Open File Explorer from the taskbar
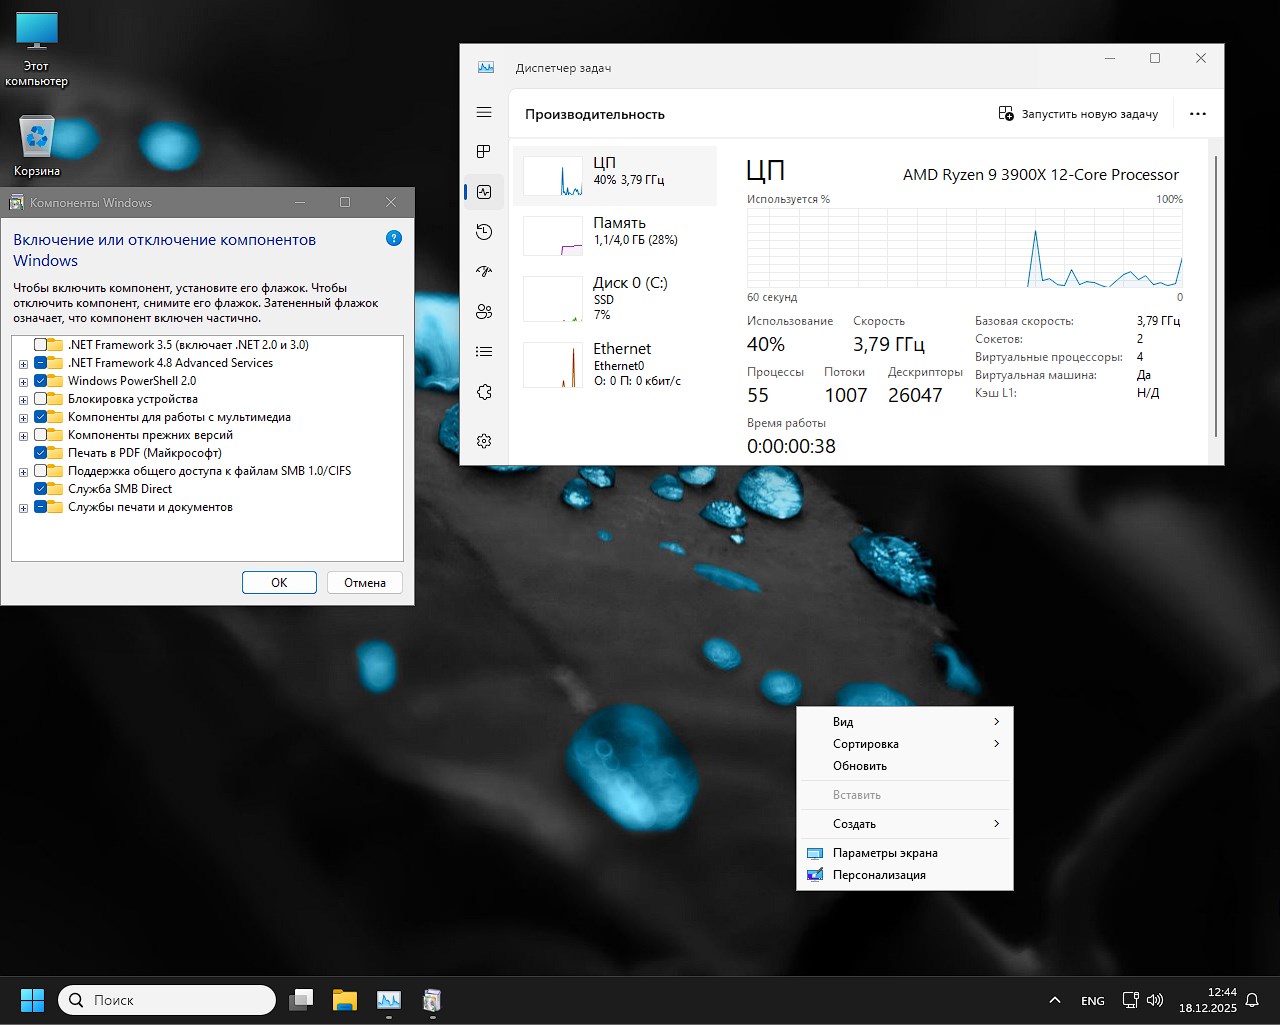This screenshot has height=1025, width=1280. (x=344, y=999)
